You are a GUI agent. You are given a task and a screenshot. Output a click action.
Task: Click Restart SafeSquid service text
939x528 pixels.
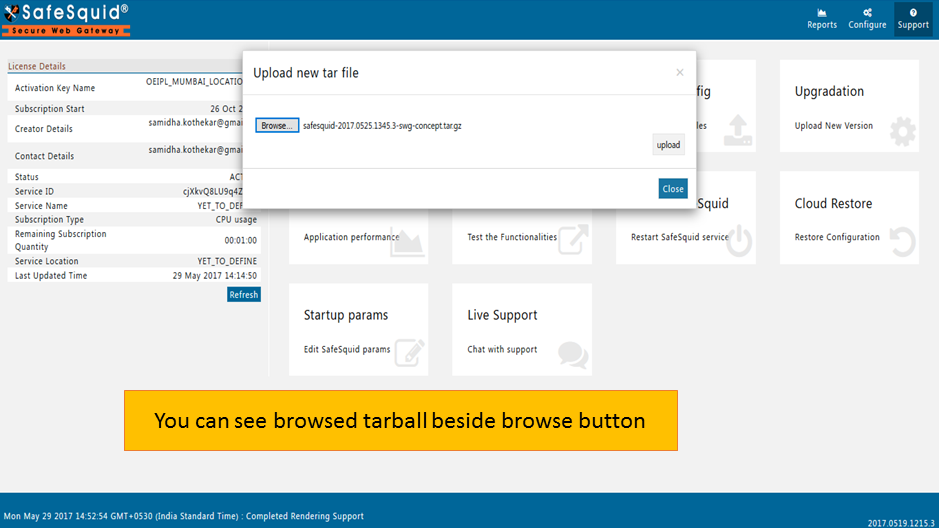tap(679, 237)
